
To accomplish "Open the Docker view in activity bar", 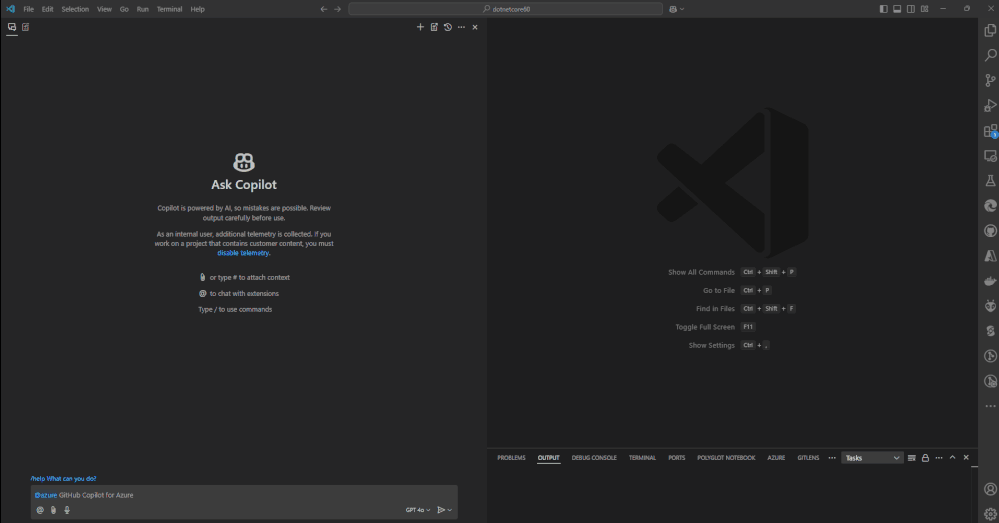I will click(x=990, y=281).
